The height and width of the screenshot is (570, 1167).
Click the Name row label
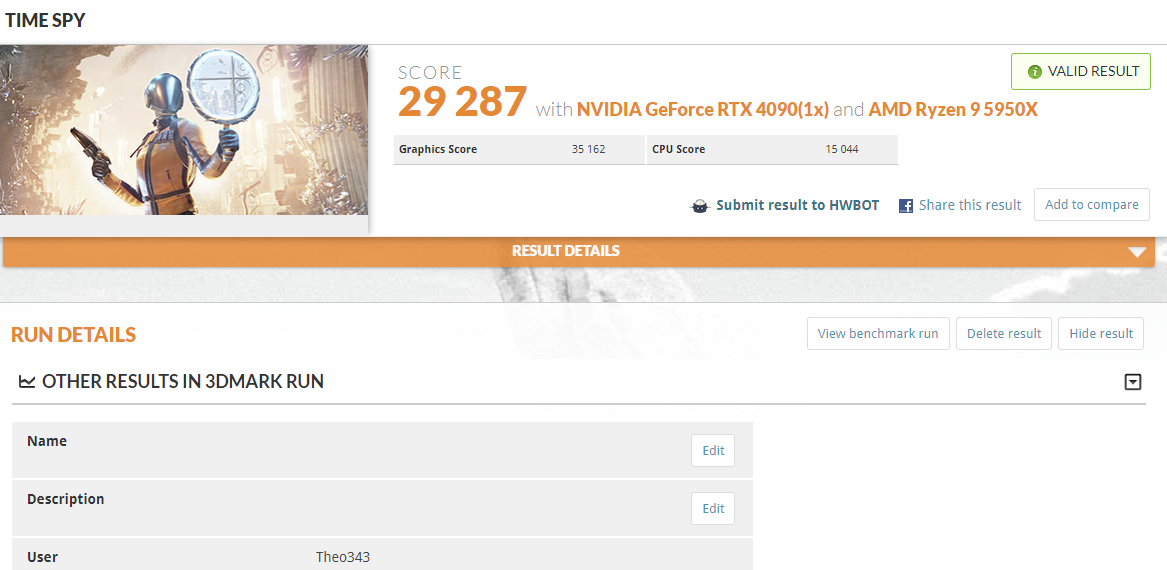pos(47,441)
